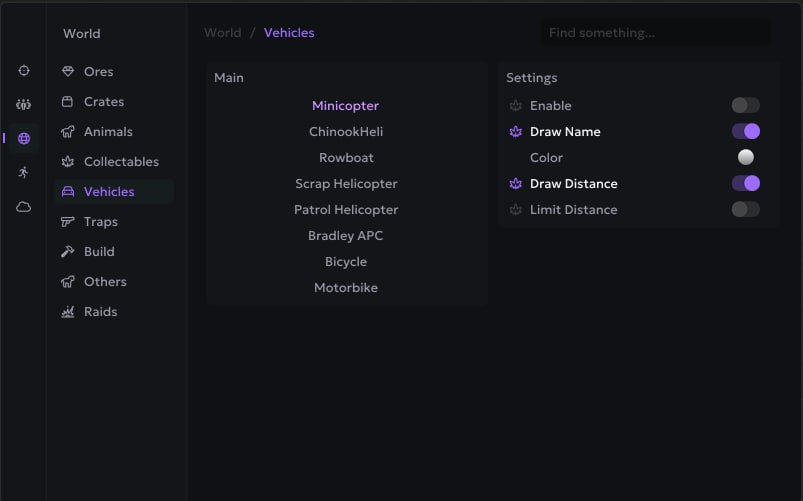Click the Find something search field
Screen dimensions: 803x501
coord(655,33)
